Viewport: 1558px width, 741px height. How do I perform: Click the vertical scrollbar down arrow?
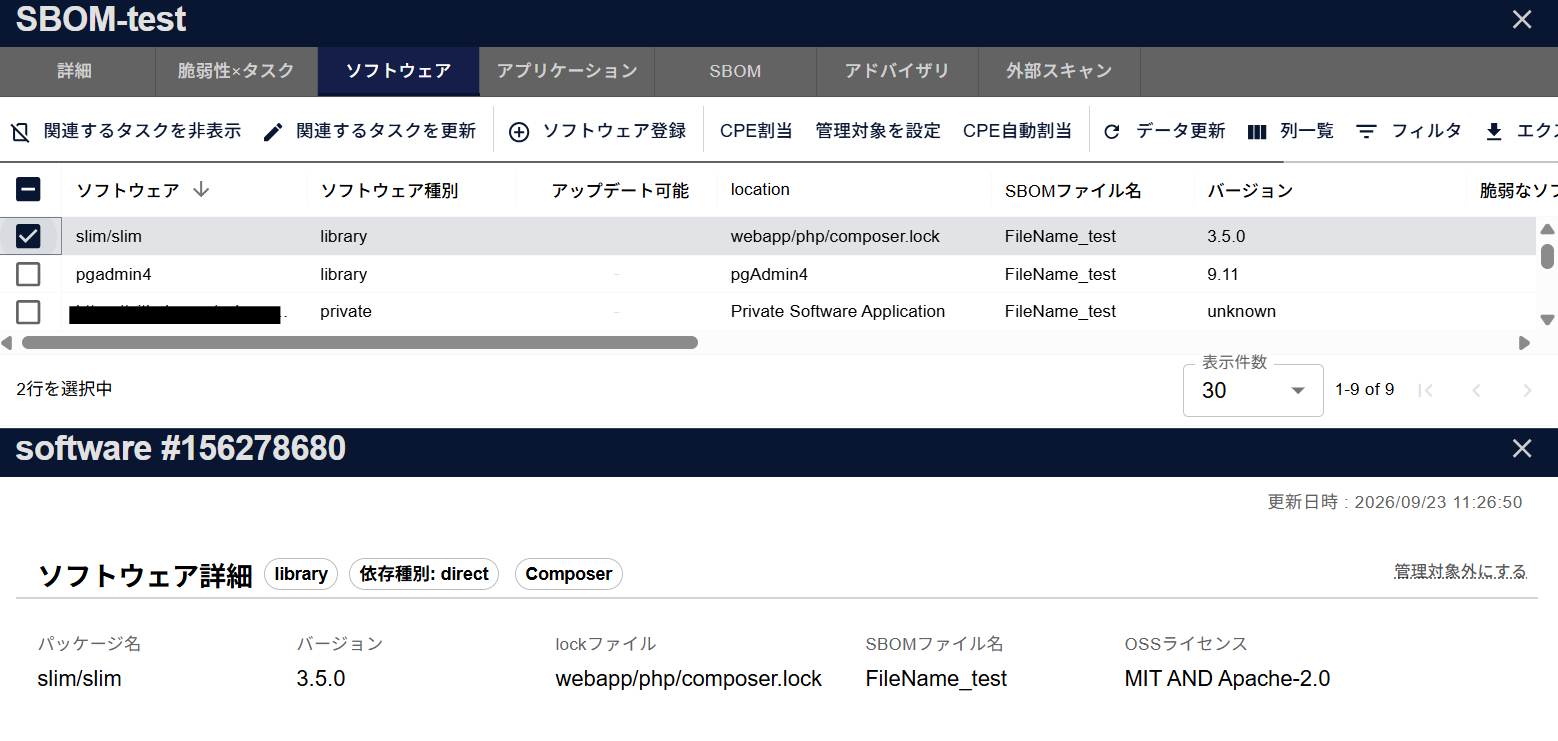click(1547, 320)
